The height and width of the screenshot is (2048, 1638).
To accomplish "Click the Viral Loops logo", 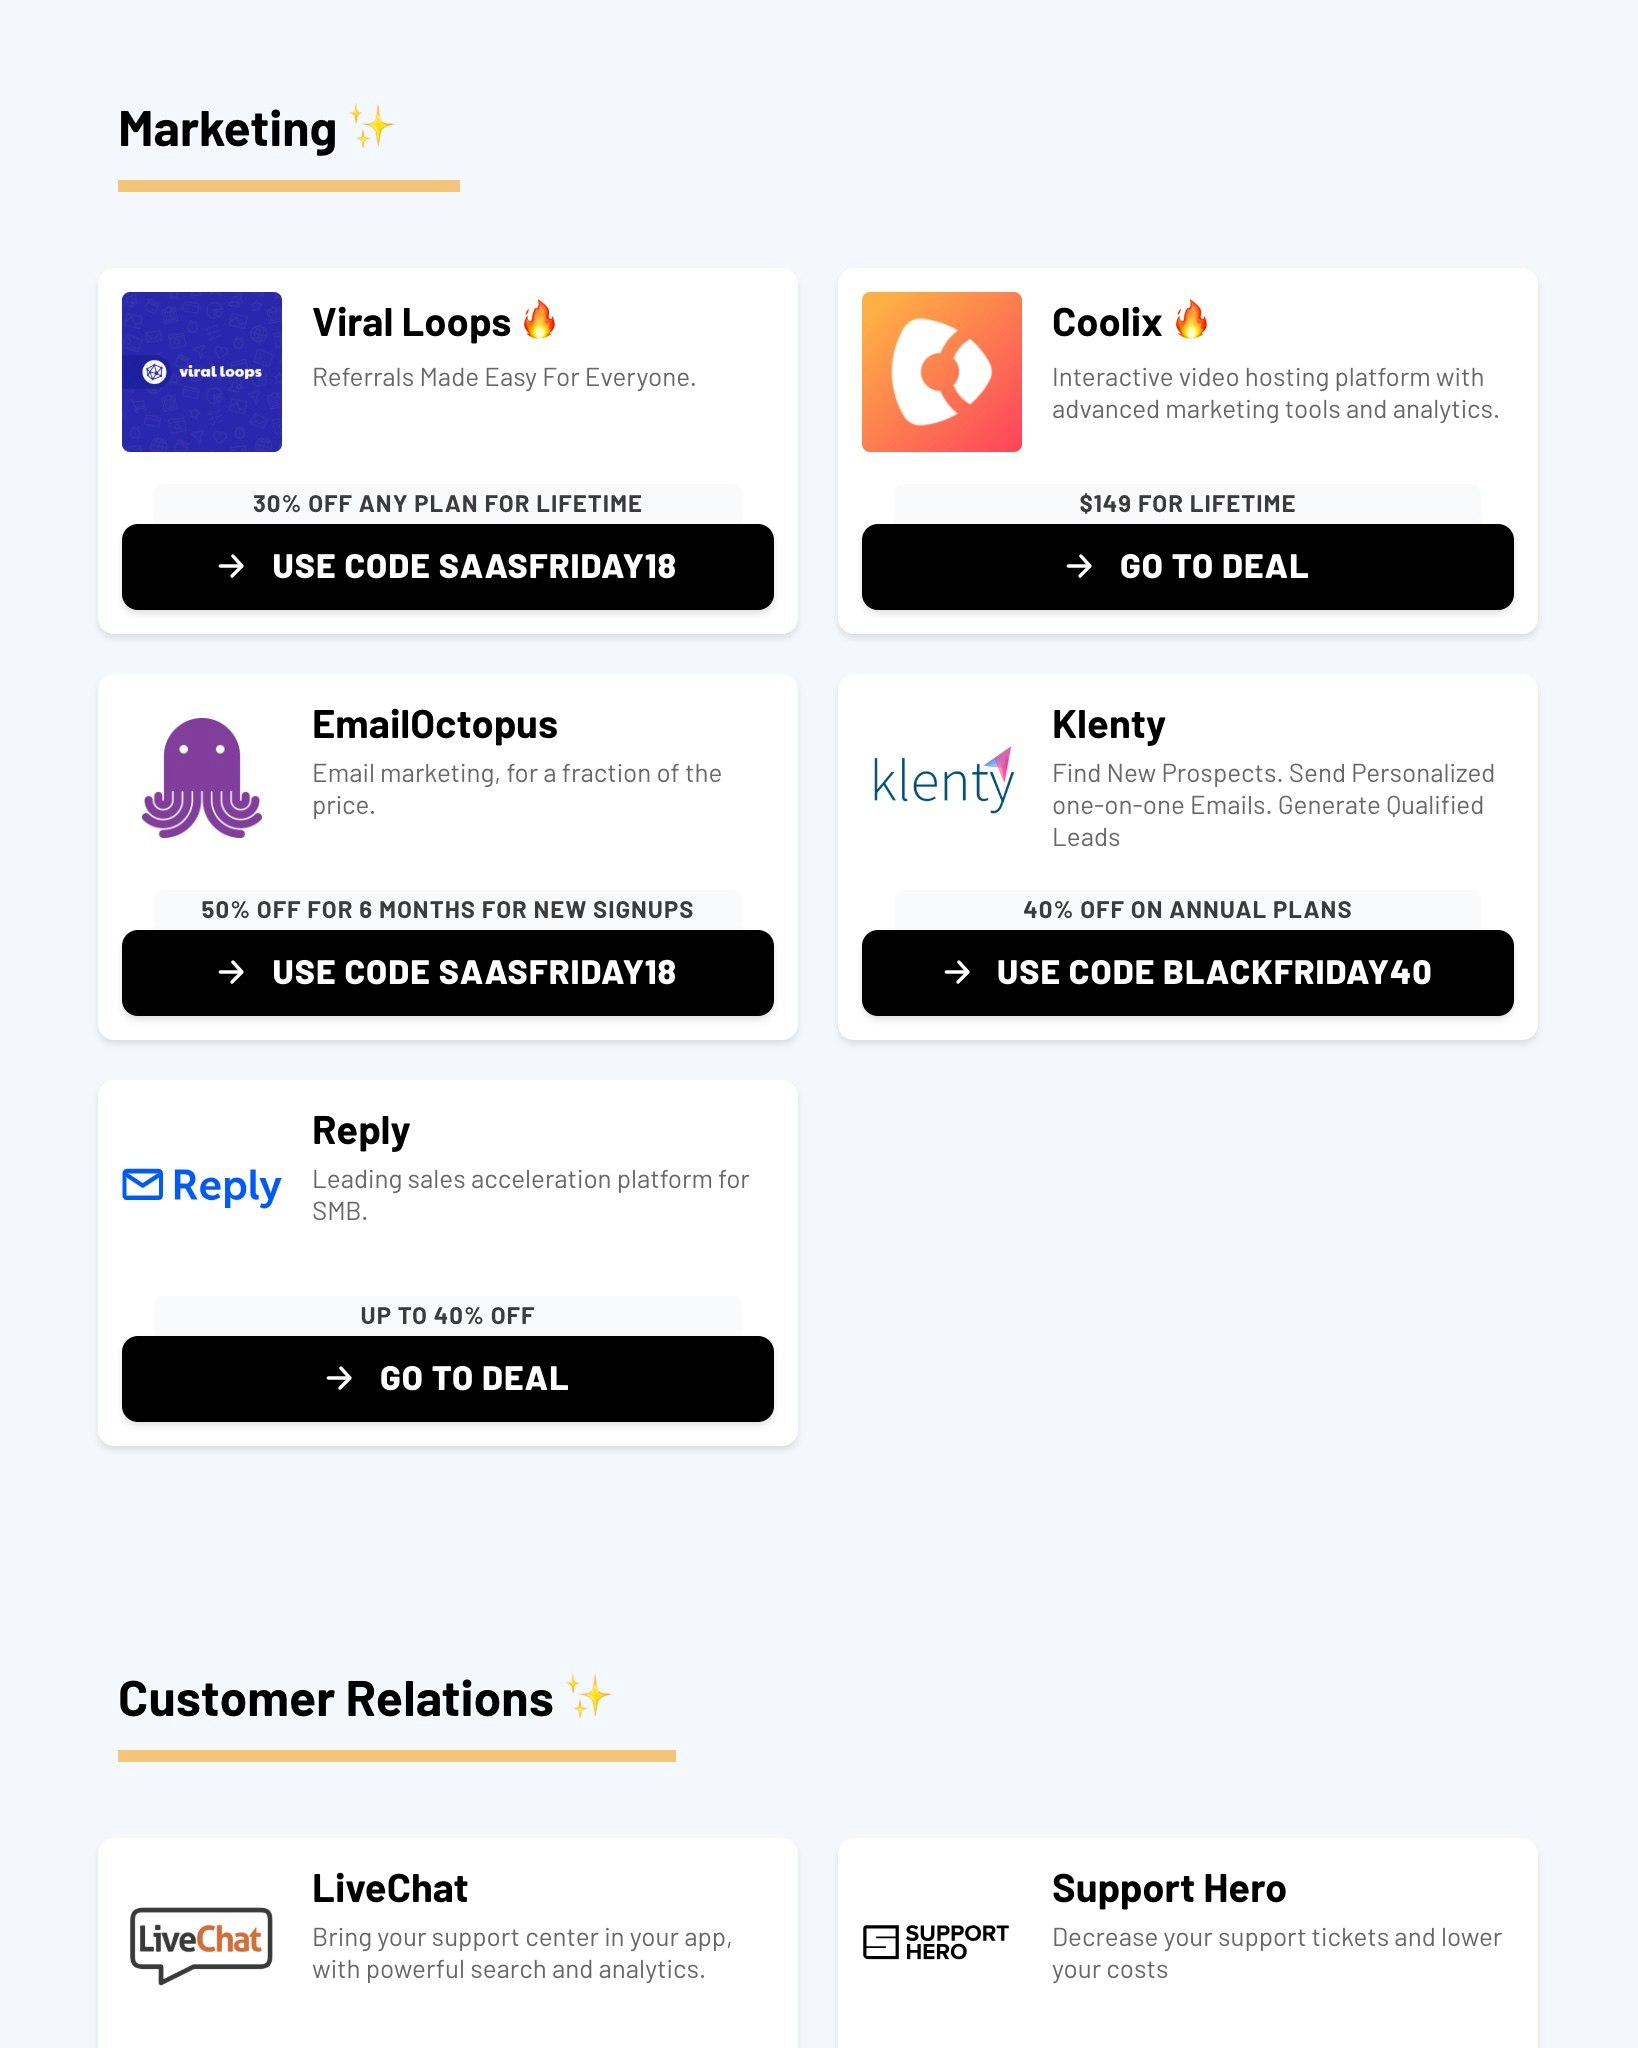I will (201, 371).
